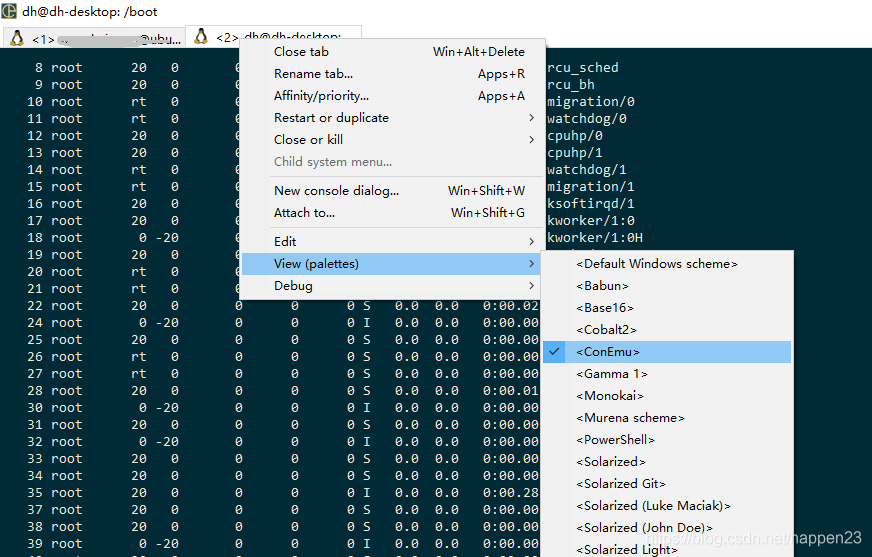The image size is (872, 557).
Task: Click watchdog/1 command text
Action: [x=587, y=170]
